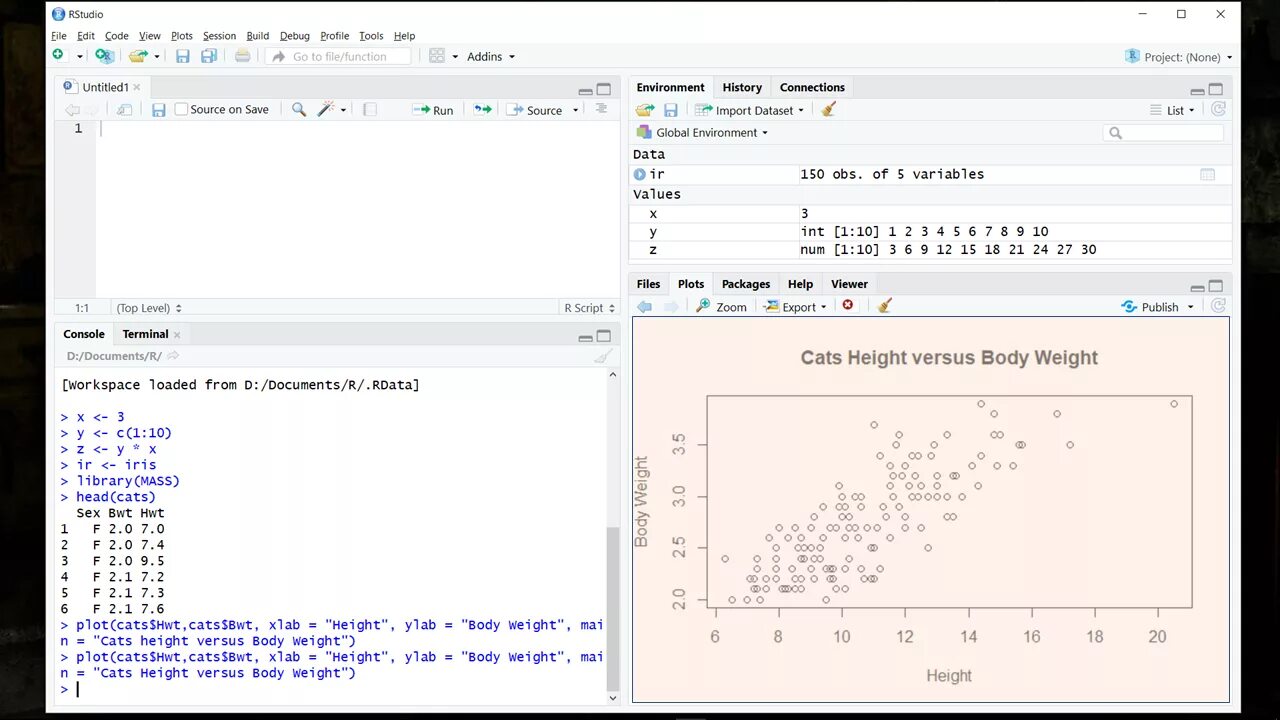
Task: Focus the Go to file/function field
Action: (339, 57)
